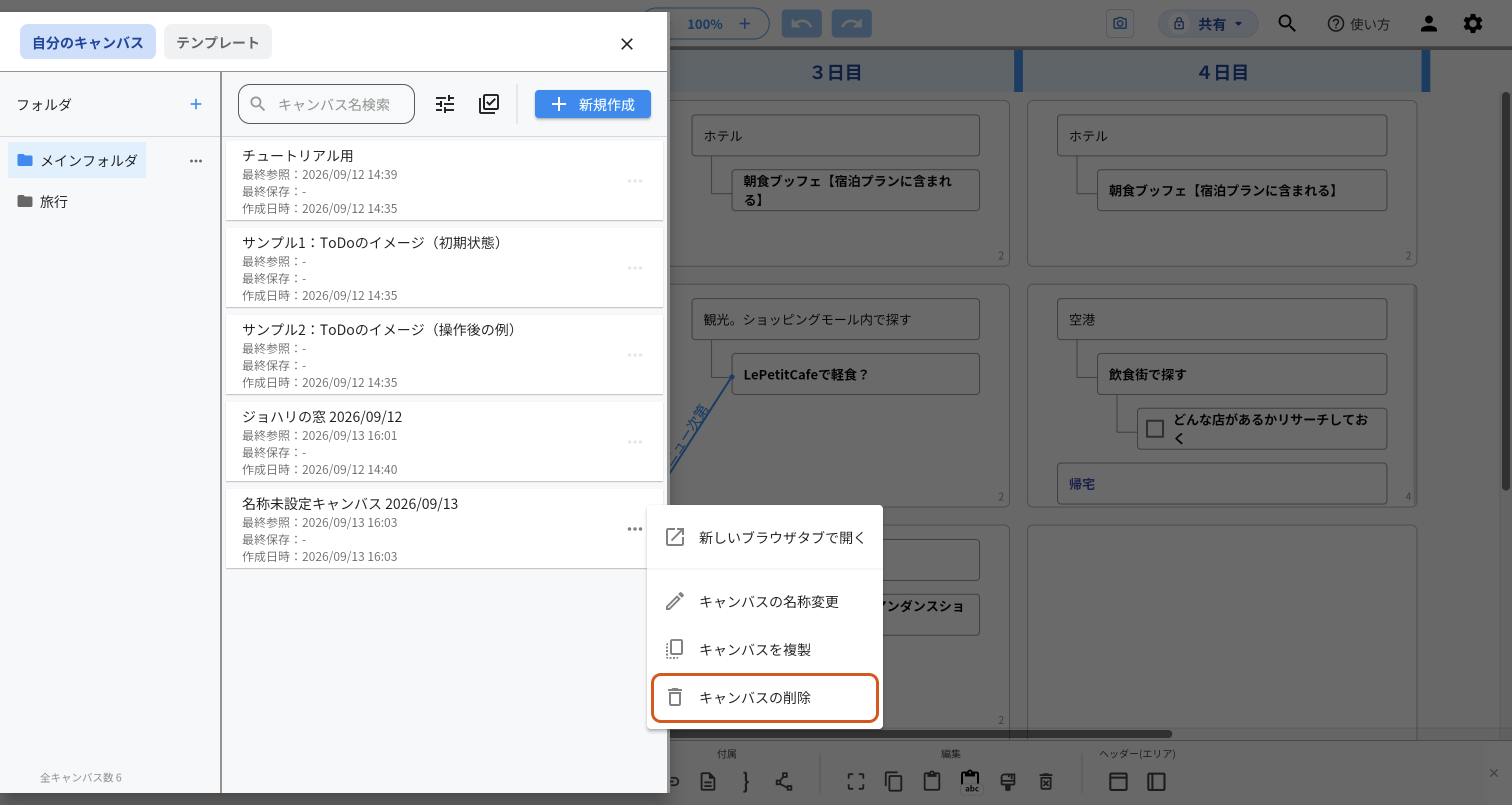Toggle どんな店があるかリサーチしておく checkbox

coord(1155,429)
